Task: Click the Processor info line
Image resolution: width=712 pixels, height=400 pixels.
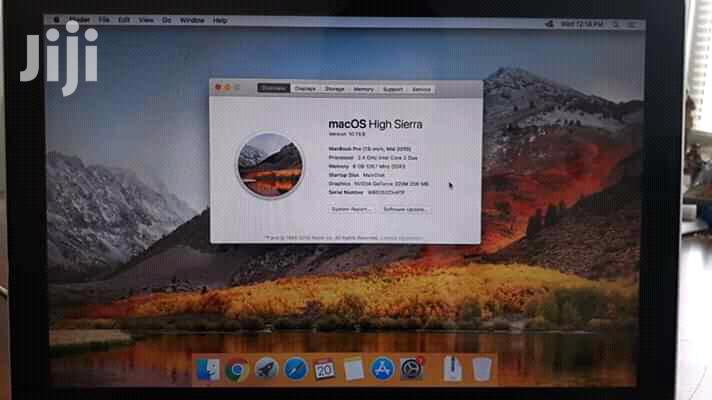Action: pos(373,158)
